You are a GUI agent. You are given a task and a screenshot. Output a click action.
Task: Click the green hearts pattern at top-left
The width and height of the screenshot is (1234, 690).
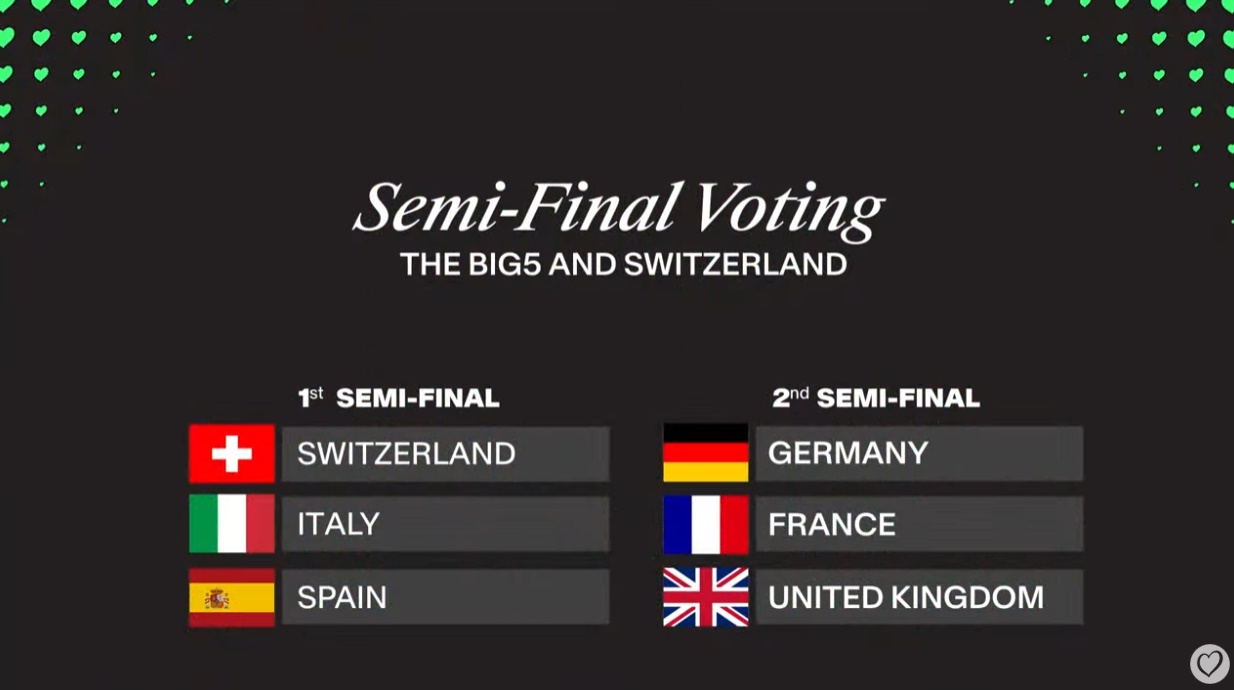tap(60, 60)
